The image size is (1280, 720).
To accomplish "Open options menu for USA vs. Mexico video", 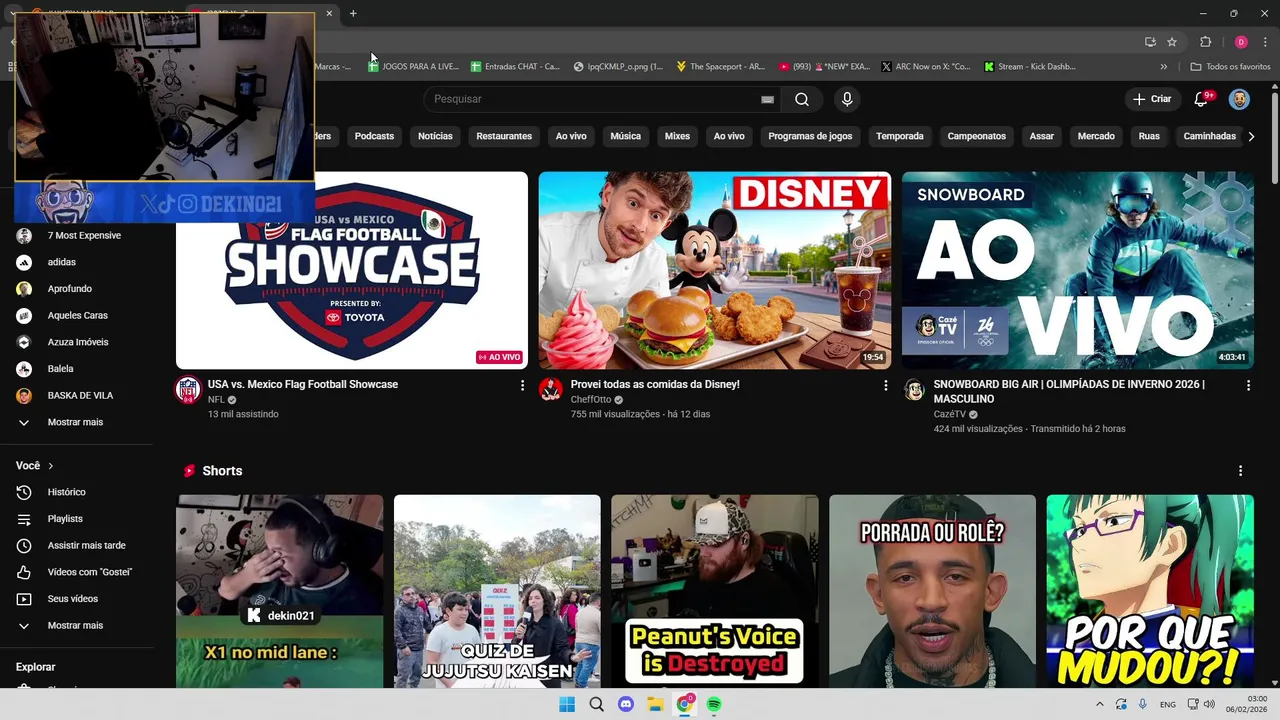I will [522, 385].
